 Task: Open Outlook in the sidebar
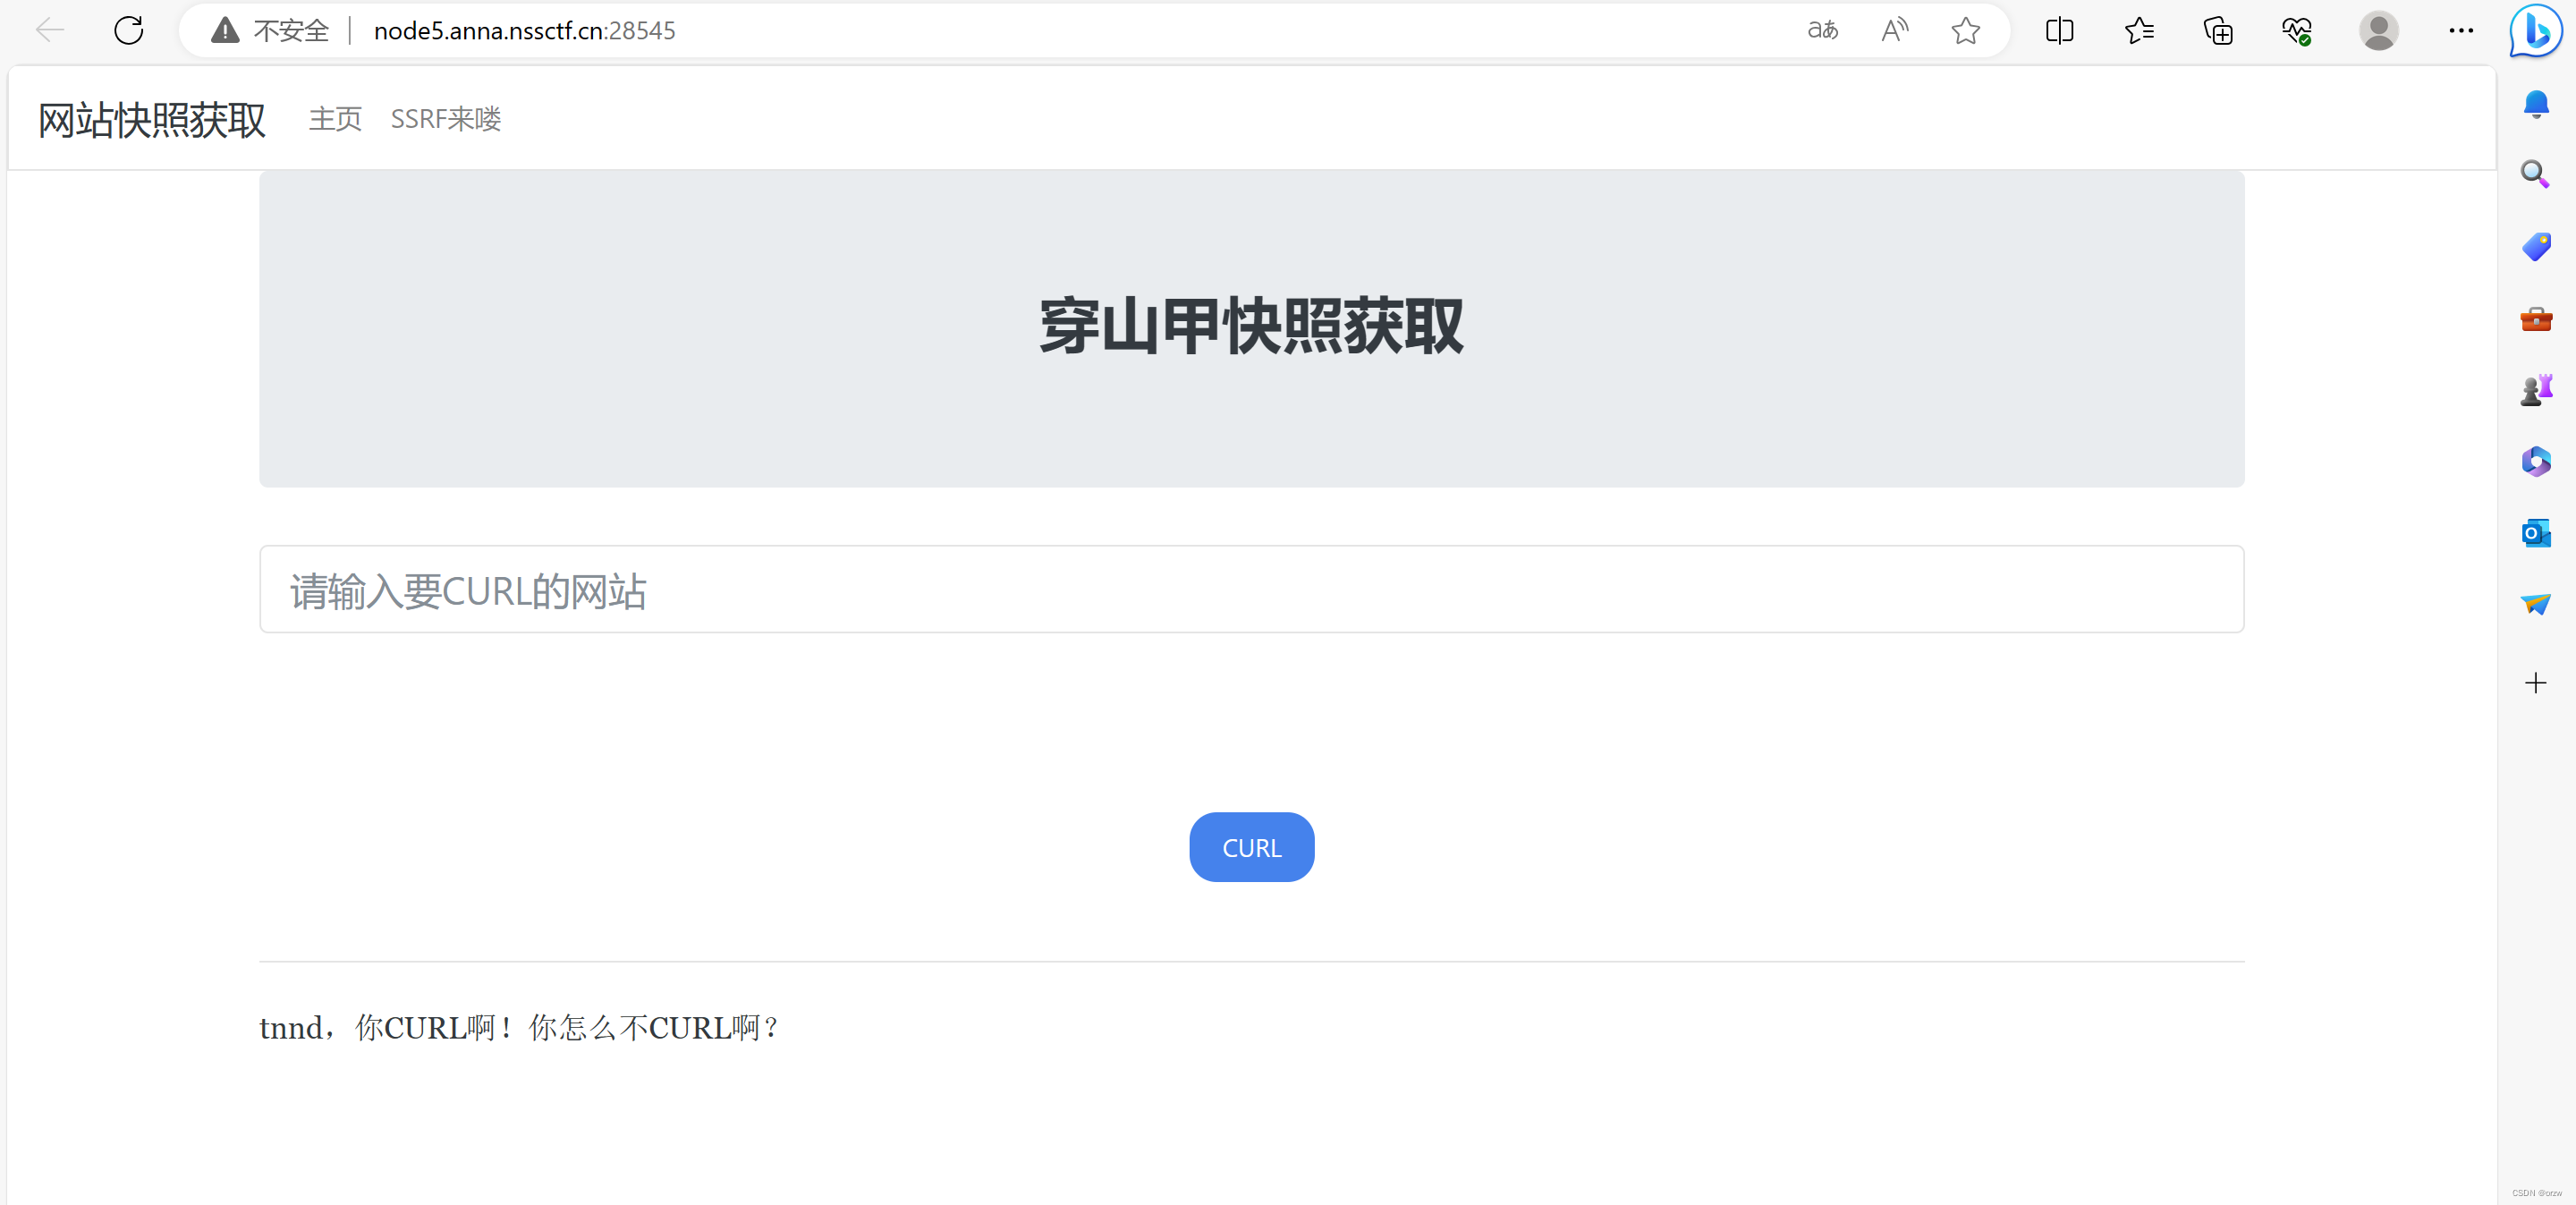[x=2535, y=533]
